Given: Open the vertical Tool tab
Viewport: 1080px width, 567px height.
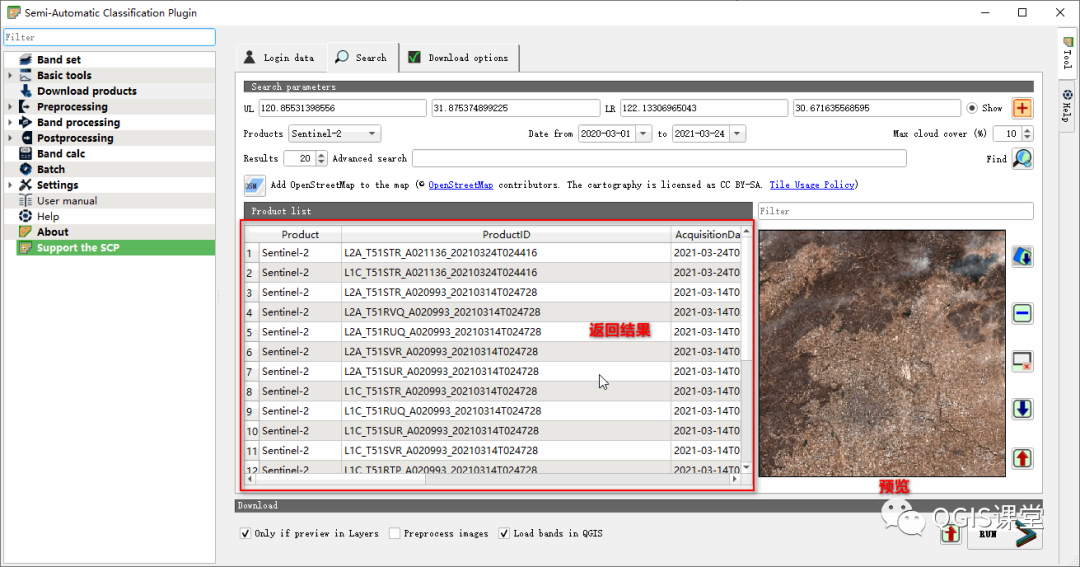Looking at the screenshot, I should (x=1067, y=52).
